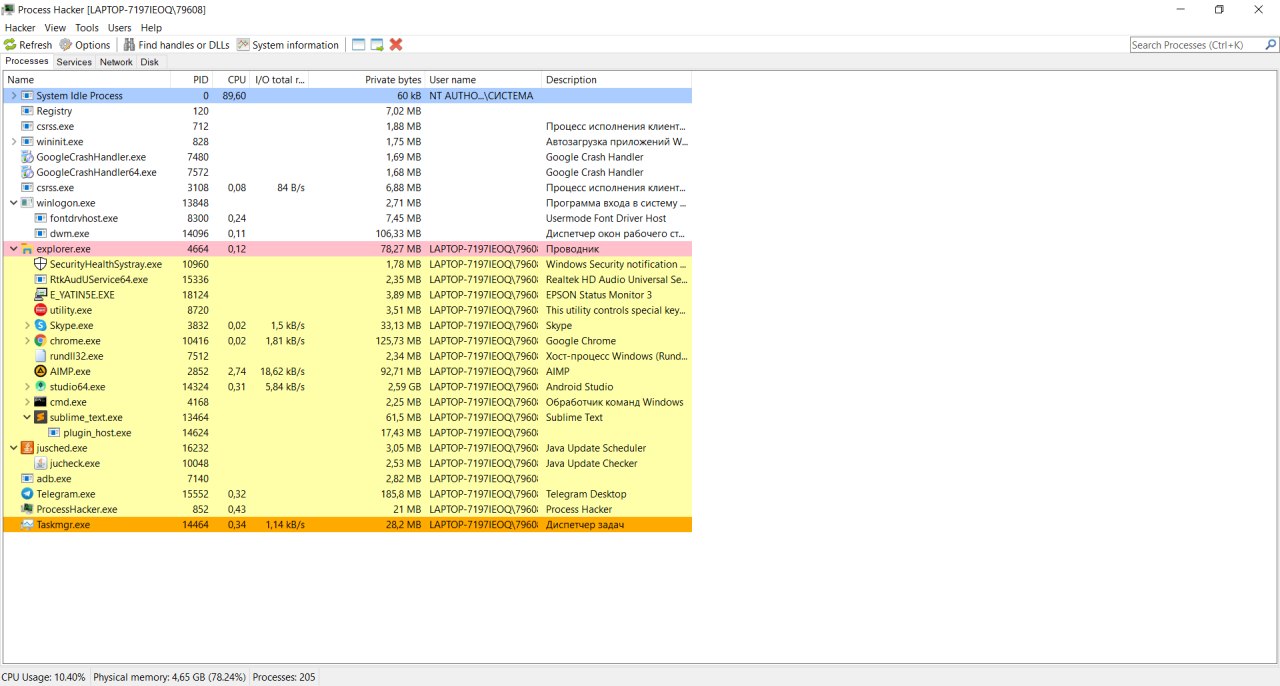Click the Find handles or DLLs icon

[129, 45]
